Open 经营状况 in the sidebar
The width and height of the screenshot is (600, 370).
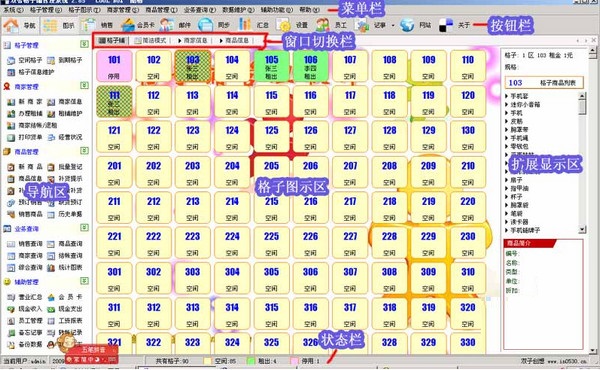(65, 137)
